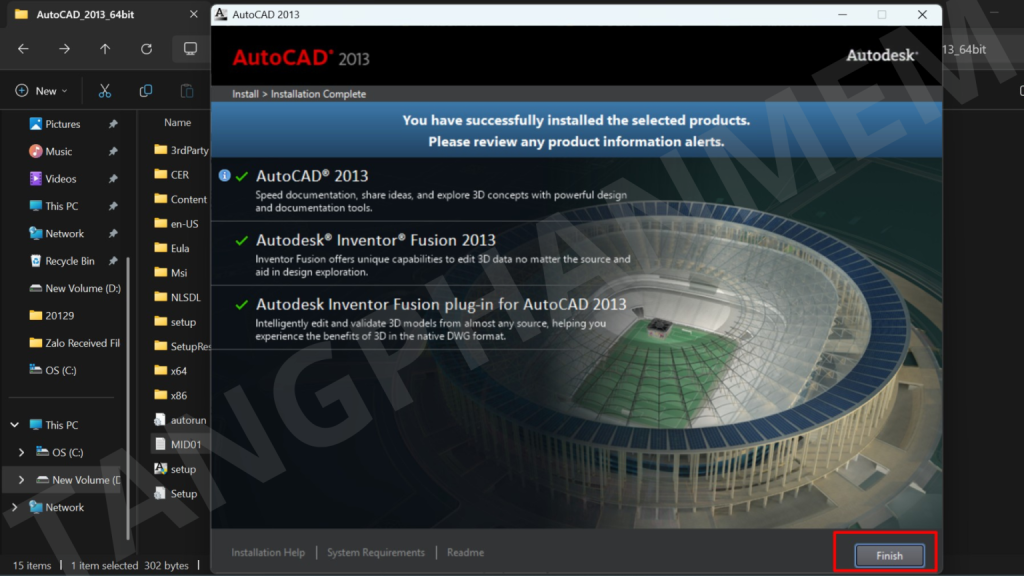Open the Recycle Bin quick access item
This screenshot has width=1024, height=576.
70,261
